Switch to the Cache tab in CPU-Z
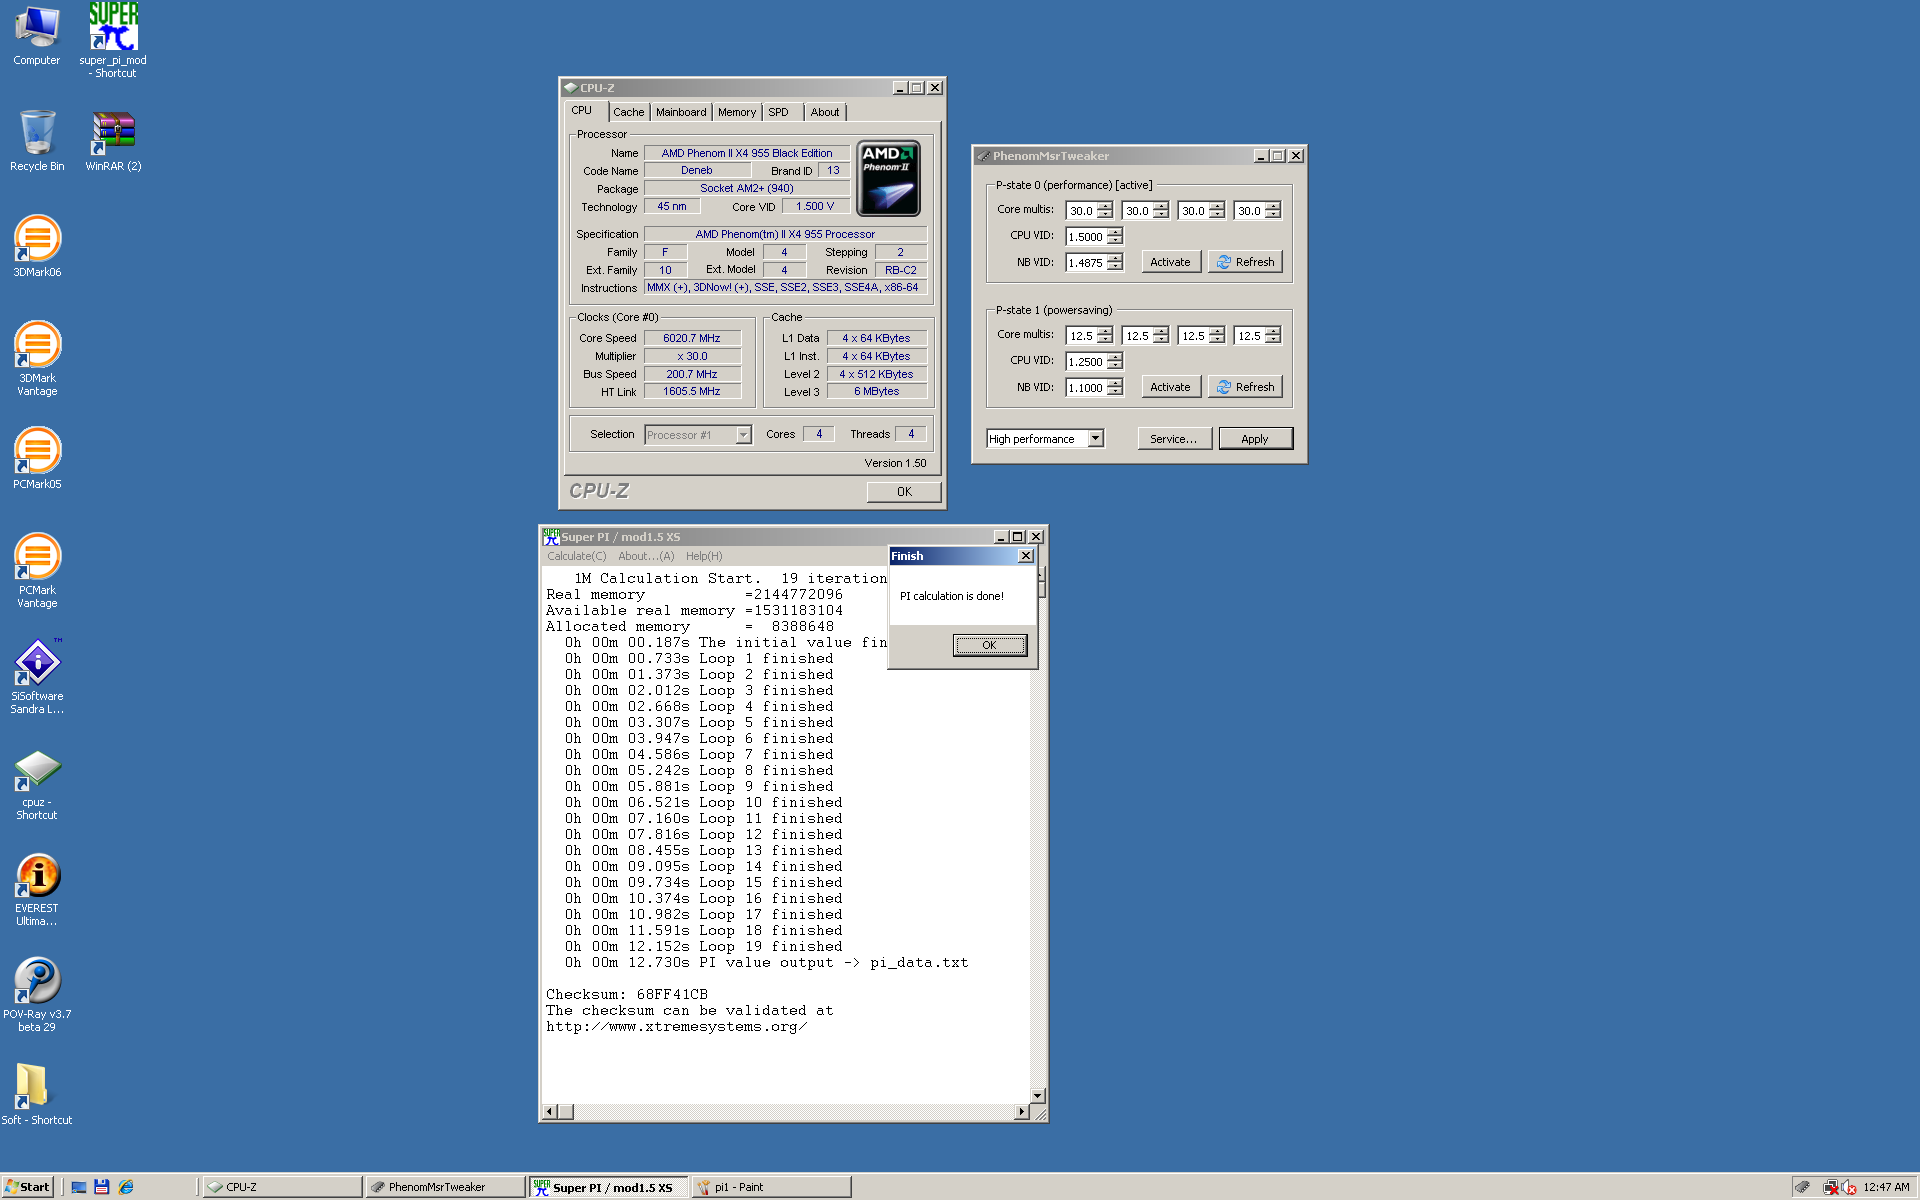Screen dimensions: 1920x1200 point(628,112)
